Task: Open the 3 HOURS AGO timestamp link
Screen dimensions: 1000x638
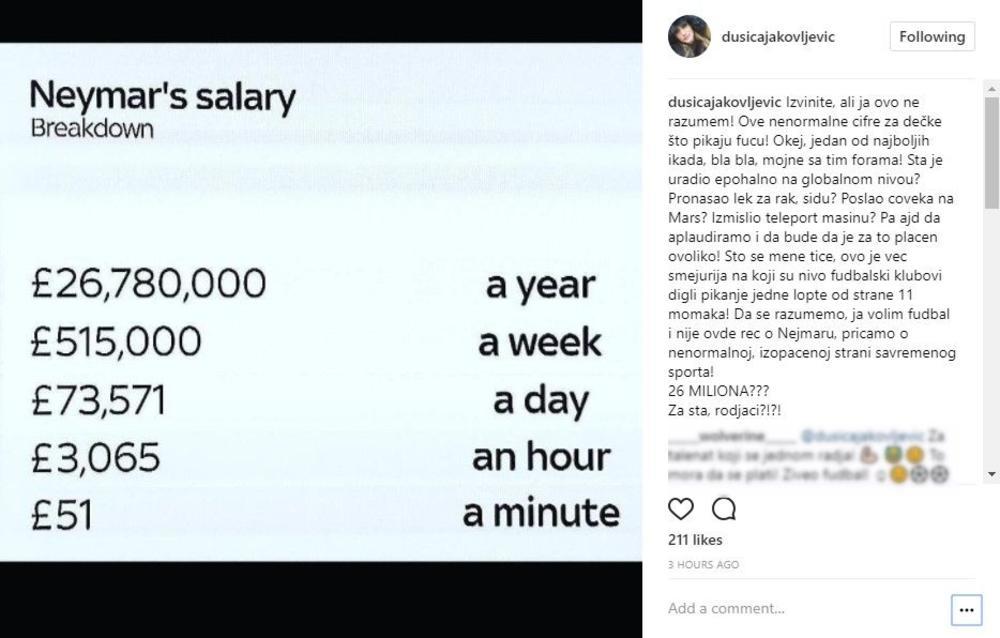Action: pos(704,565)
